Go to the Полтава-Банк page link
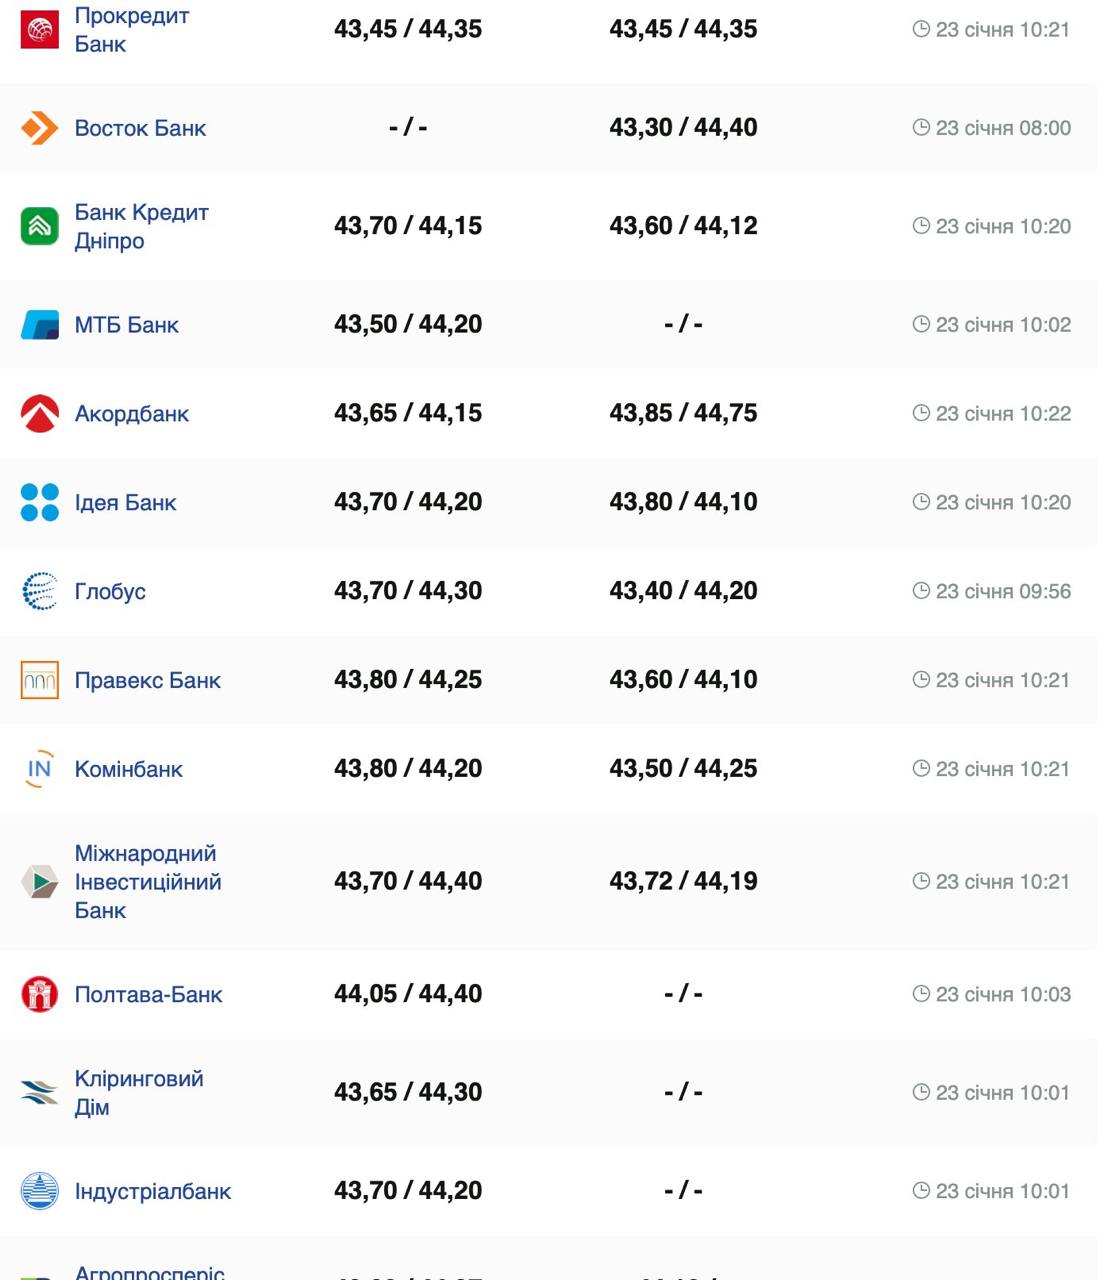Screen dimensions: 1116x1280 [x=148, y=994]
